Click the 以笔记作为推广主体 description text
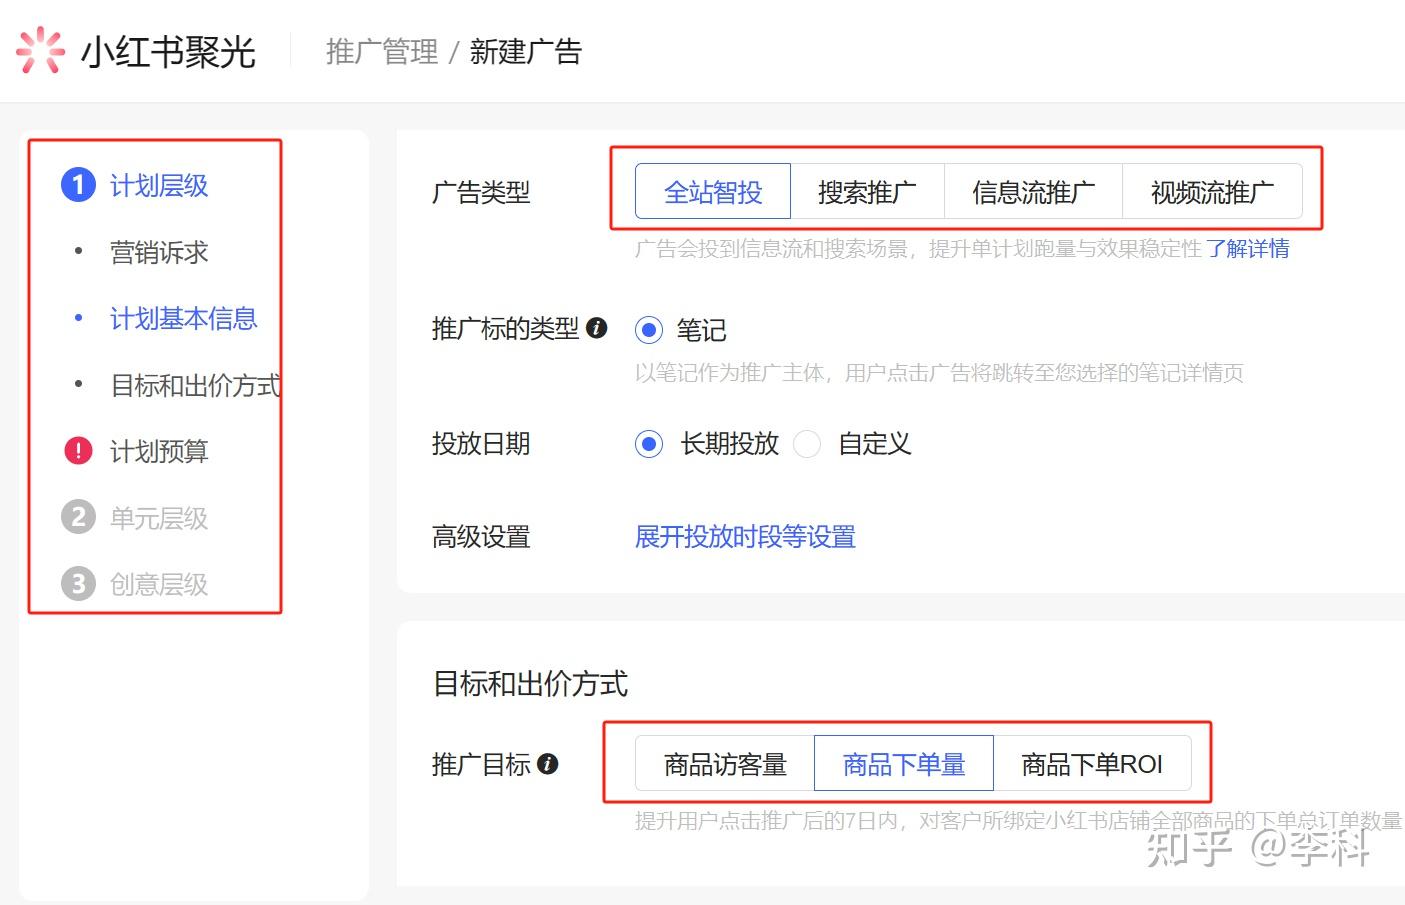The width and height of the screenshot is (1405, 905). (939, 373)
